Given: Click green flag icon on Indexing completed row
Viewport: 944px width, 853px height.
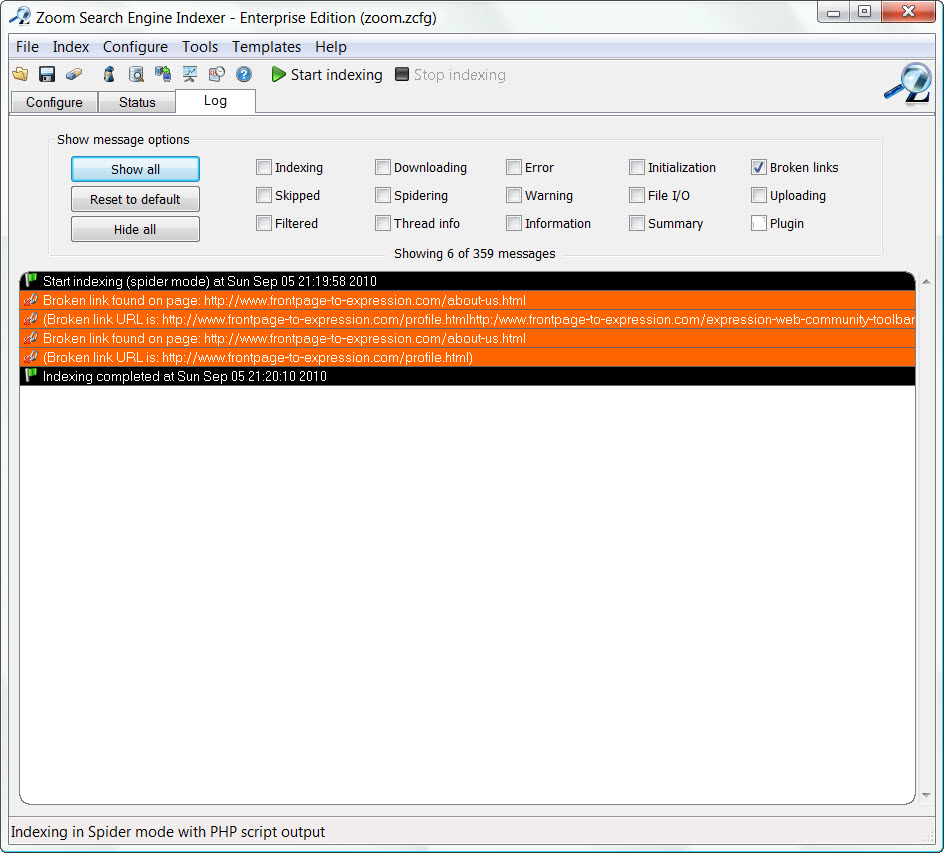Looking at the screenshot, I should point(31,376).
